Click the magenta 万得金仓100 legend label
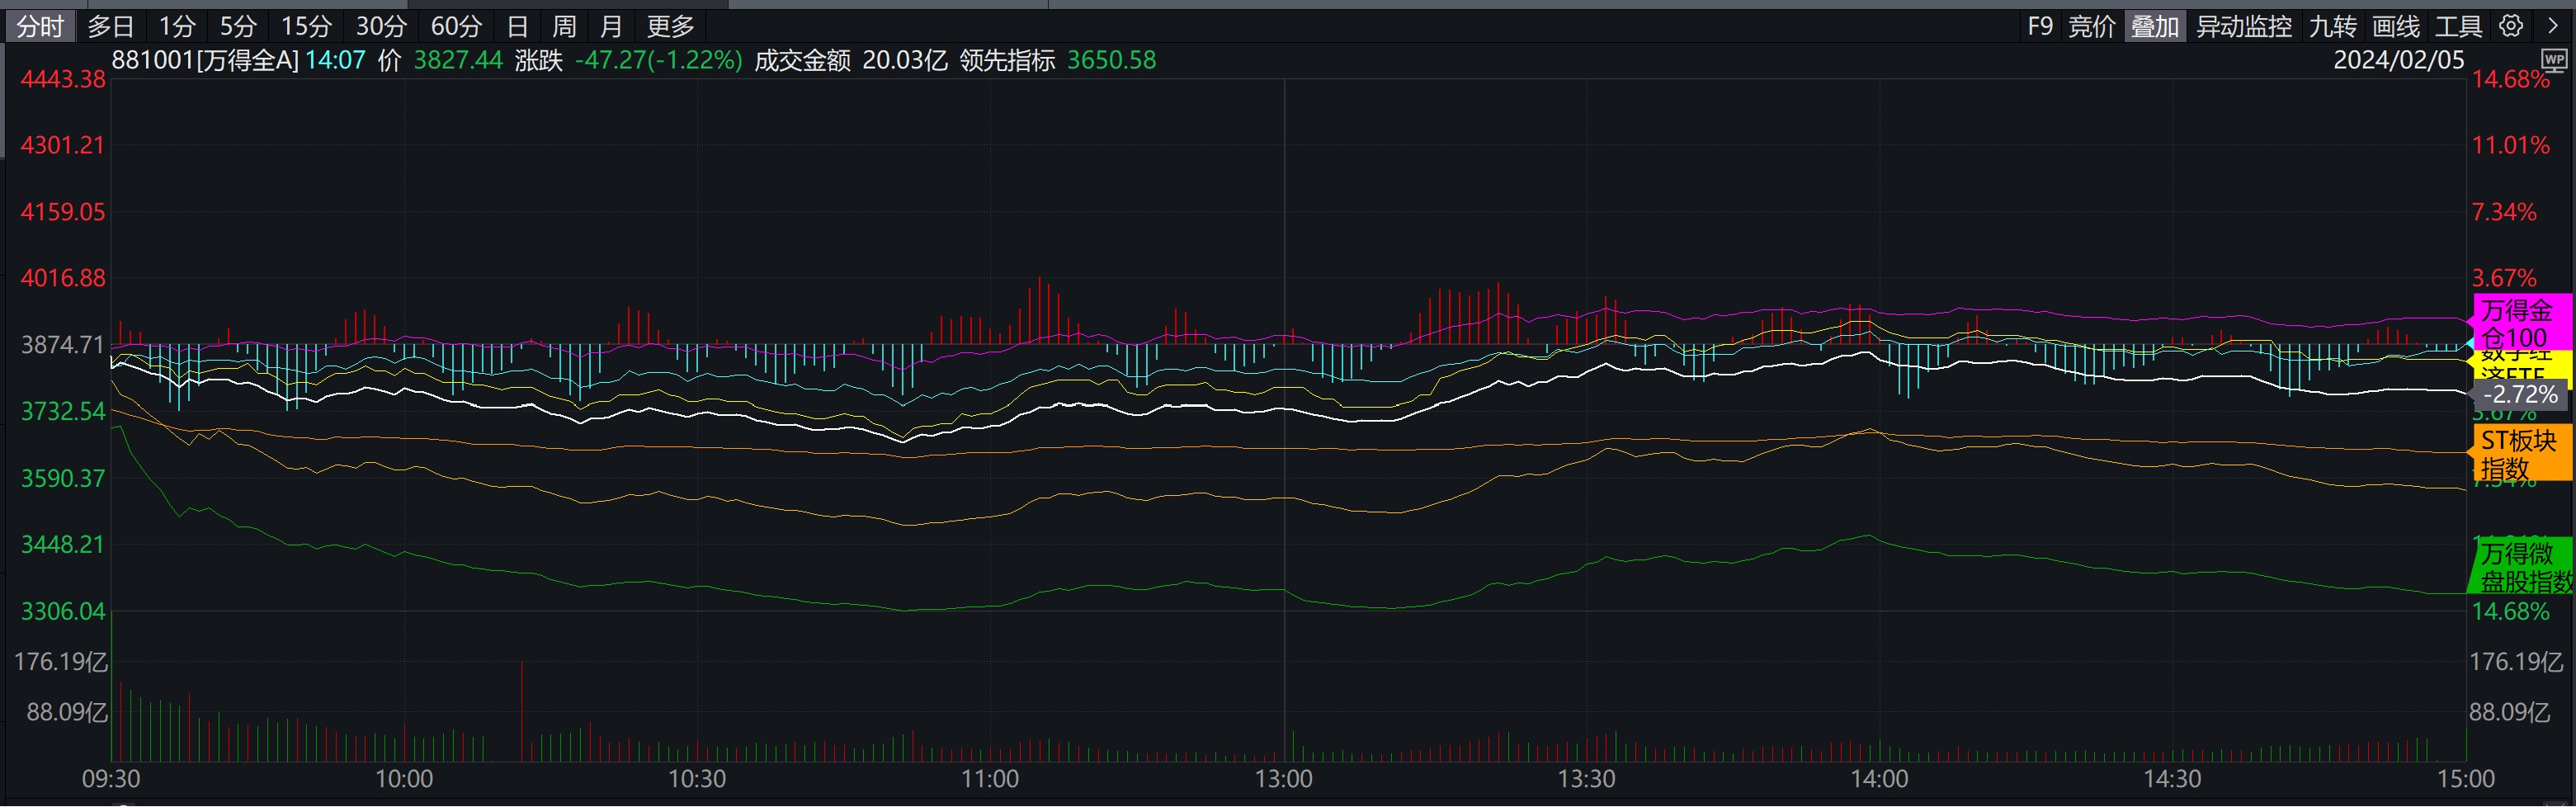Screen dimensions: 2576x807 [2520, 323]
